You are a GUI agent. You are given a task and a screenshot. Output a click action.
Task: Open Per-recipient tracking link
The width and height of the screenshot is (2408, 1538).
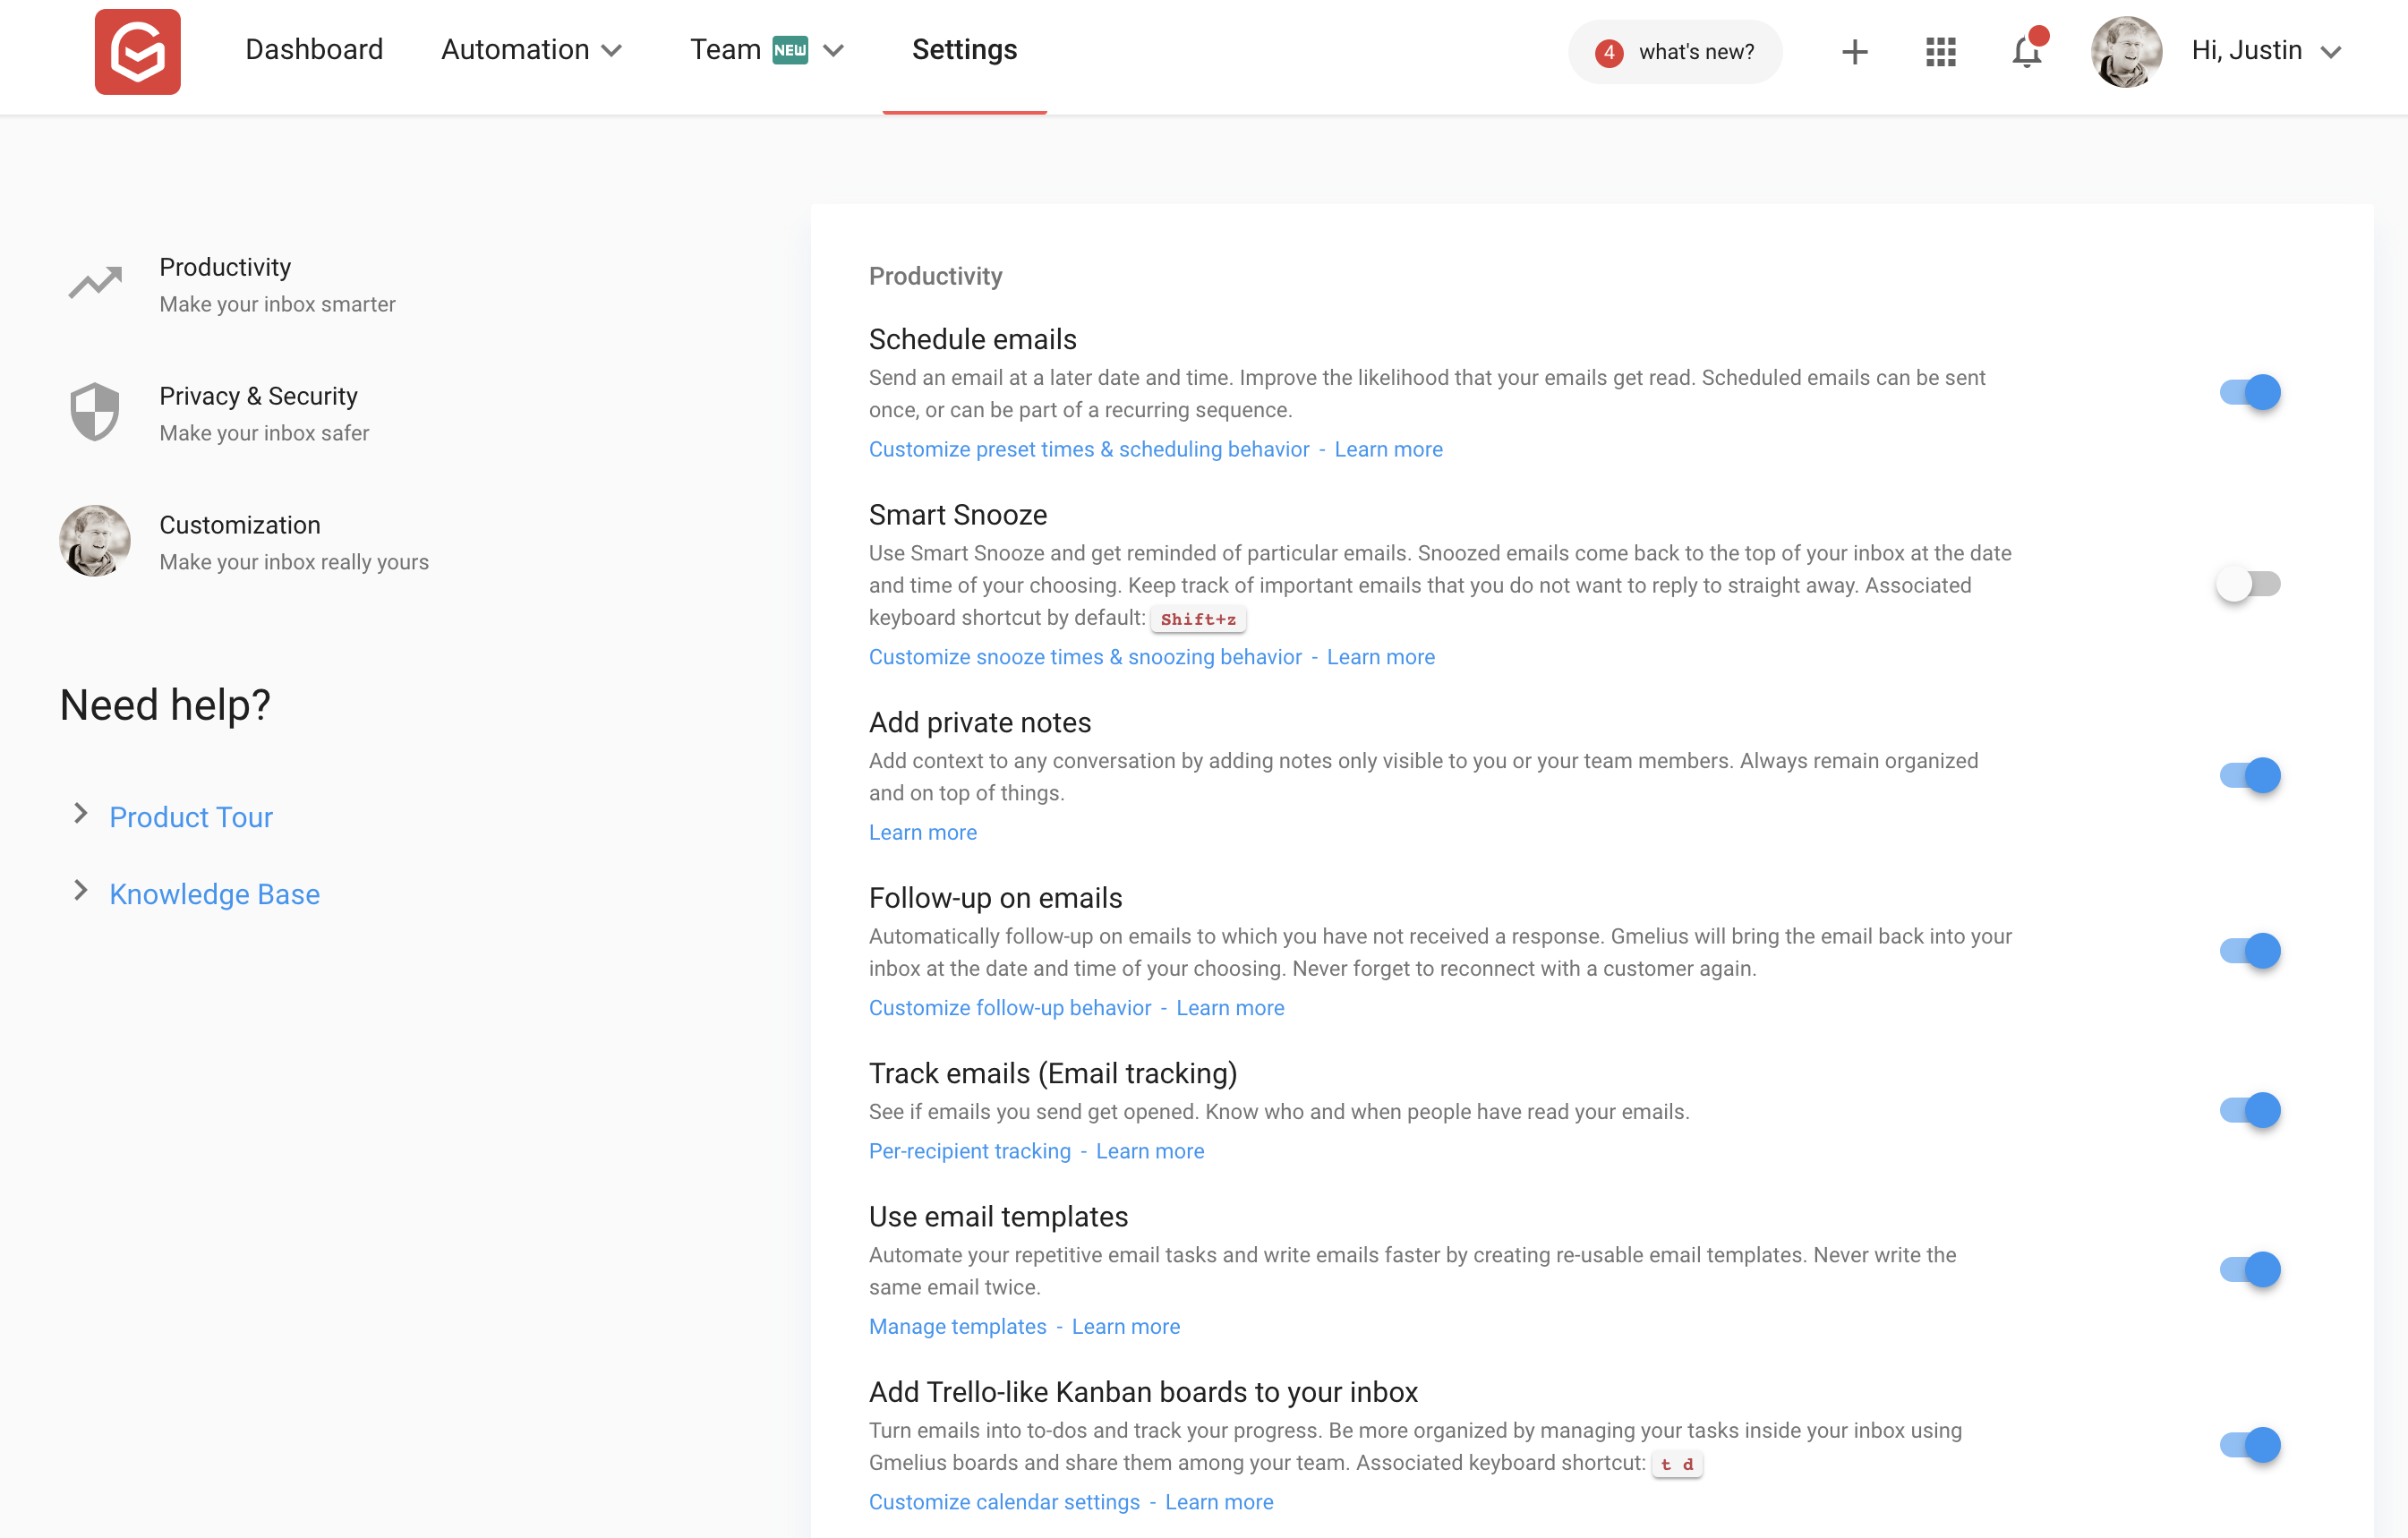[x=969, y=1152]
